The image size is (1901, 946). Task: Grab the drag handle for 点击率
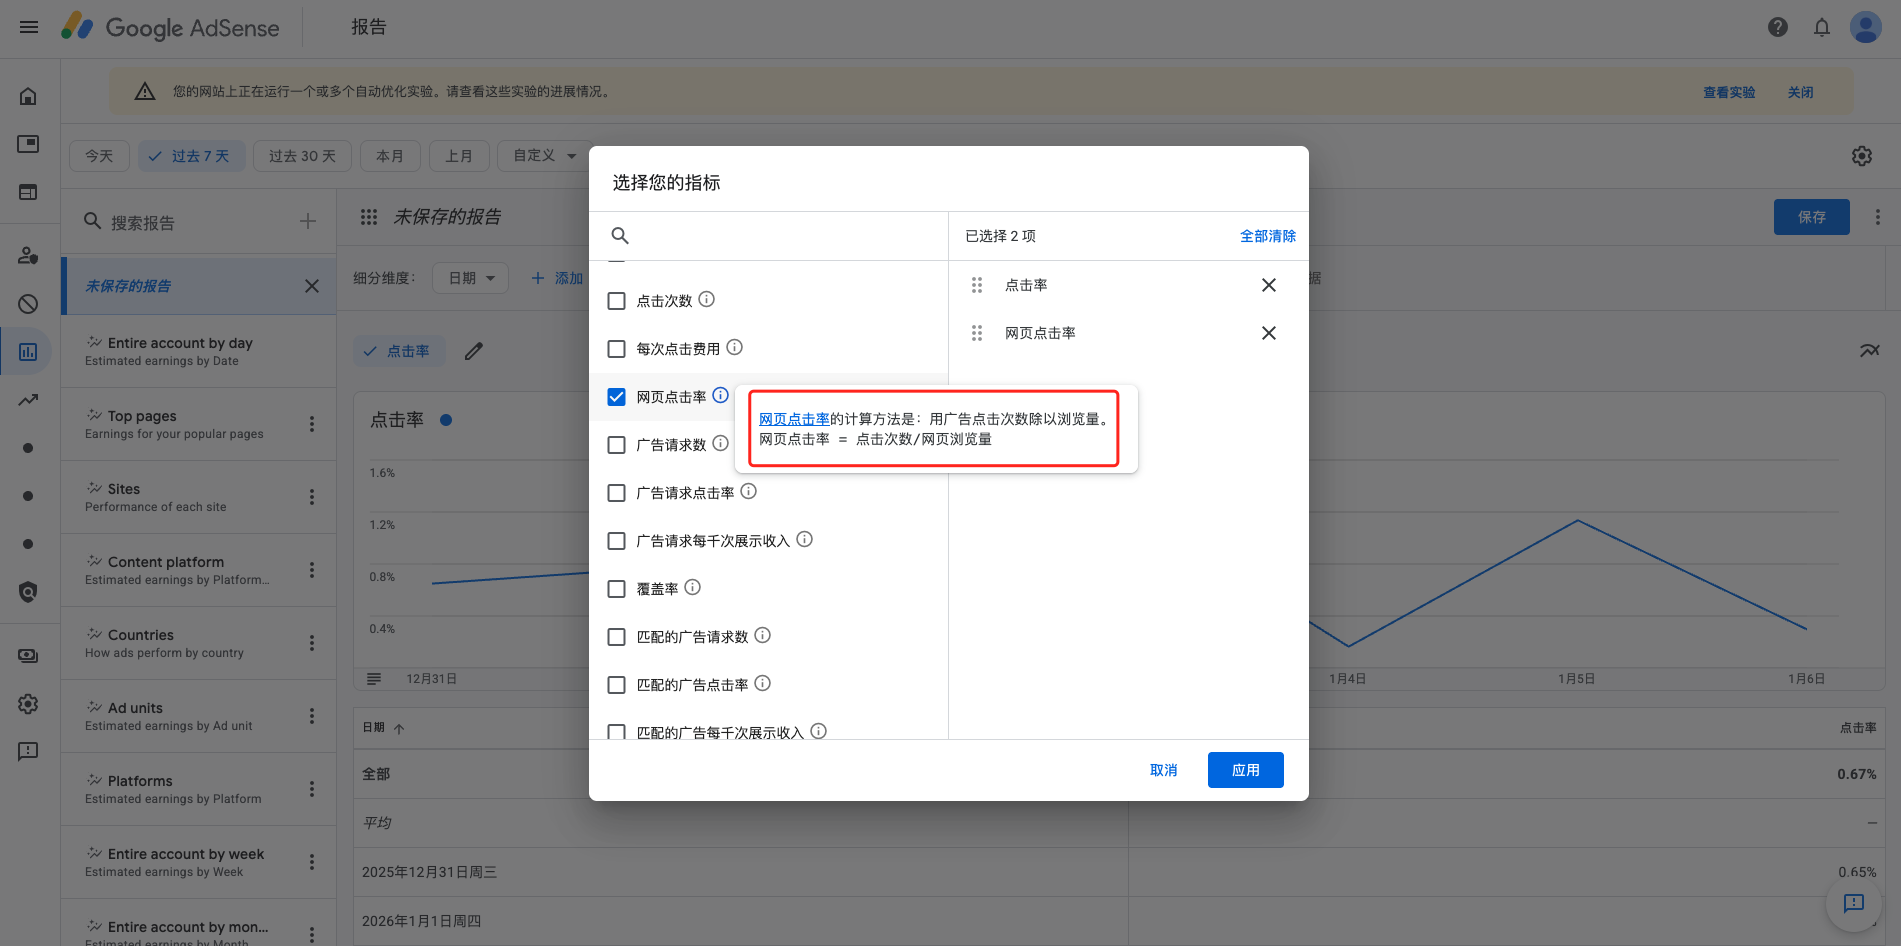(x=977, y=285)
